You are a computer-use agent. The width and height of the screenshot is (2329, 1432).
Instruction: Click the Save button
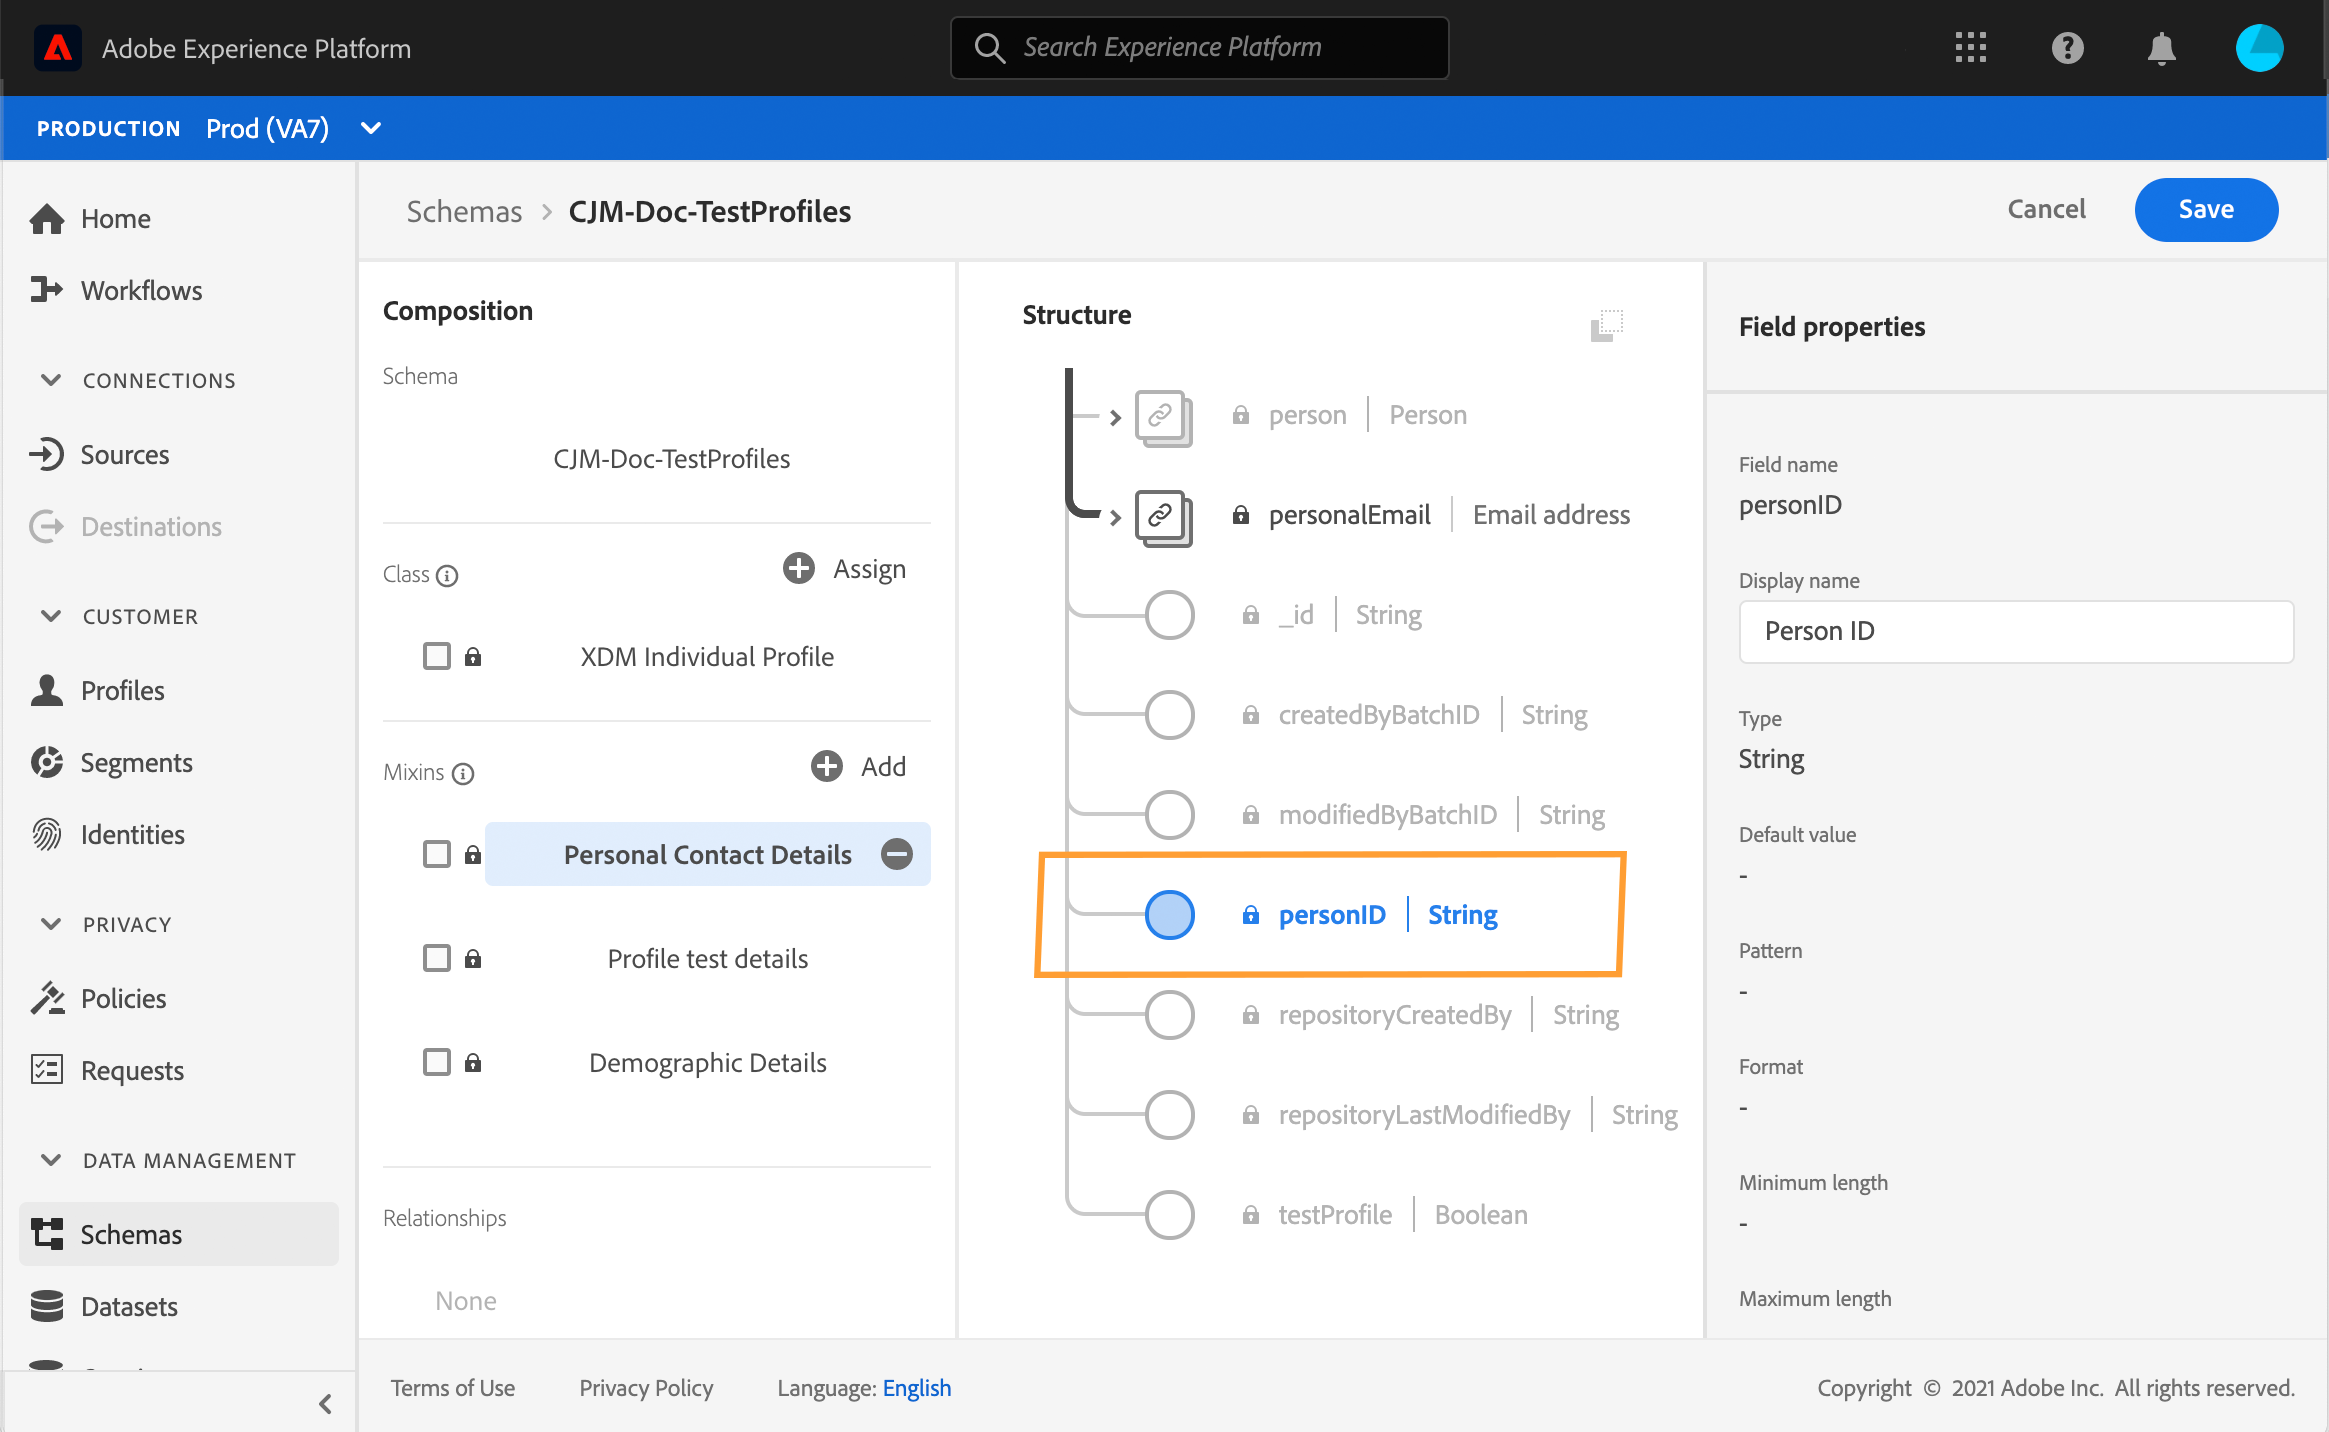[2205, 209]
